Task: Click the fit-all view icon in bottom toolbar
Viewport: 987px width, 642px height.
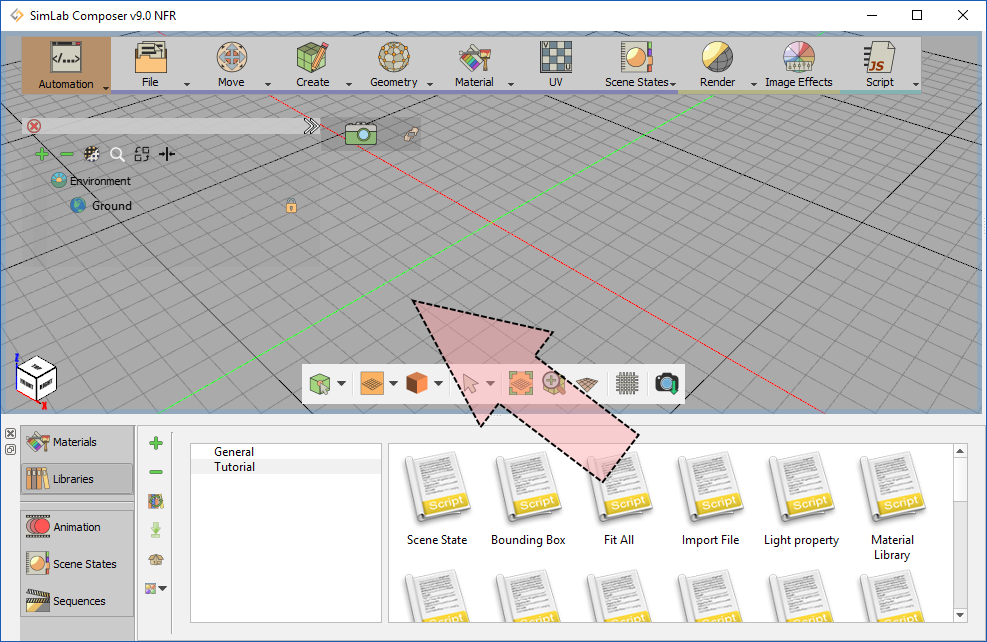Action: pyautogui.click(x=520, y=383)
